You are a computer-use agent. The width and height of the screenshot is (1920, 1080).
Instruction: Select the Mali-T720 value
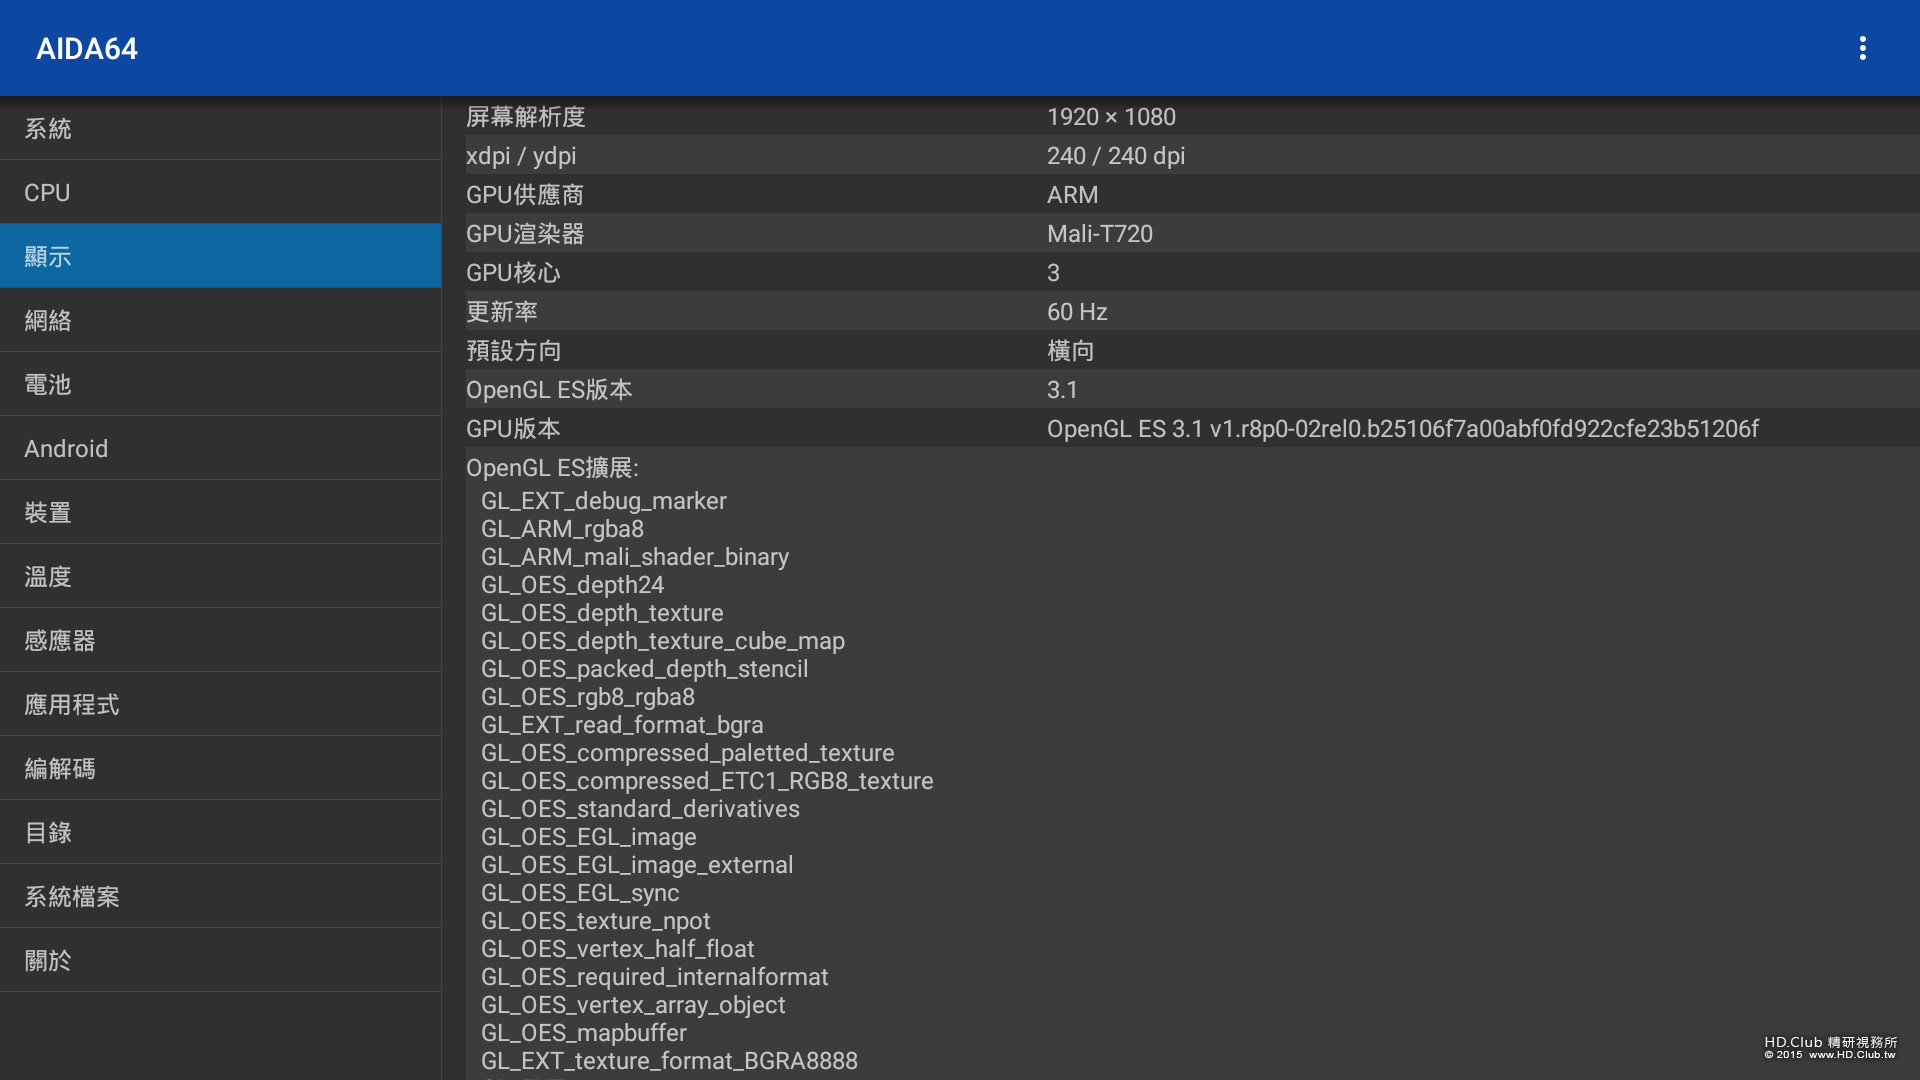click(1100, 234)
